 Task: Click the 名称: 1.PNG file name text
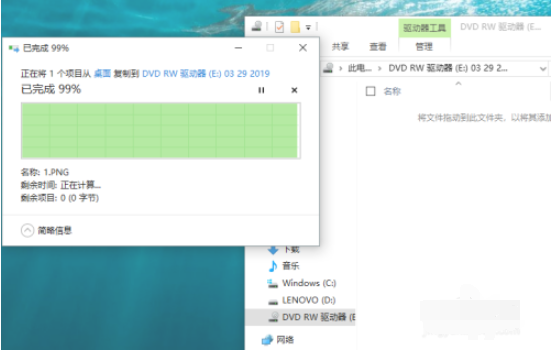click(x=45, y=172)
